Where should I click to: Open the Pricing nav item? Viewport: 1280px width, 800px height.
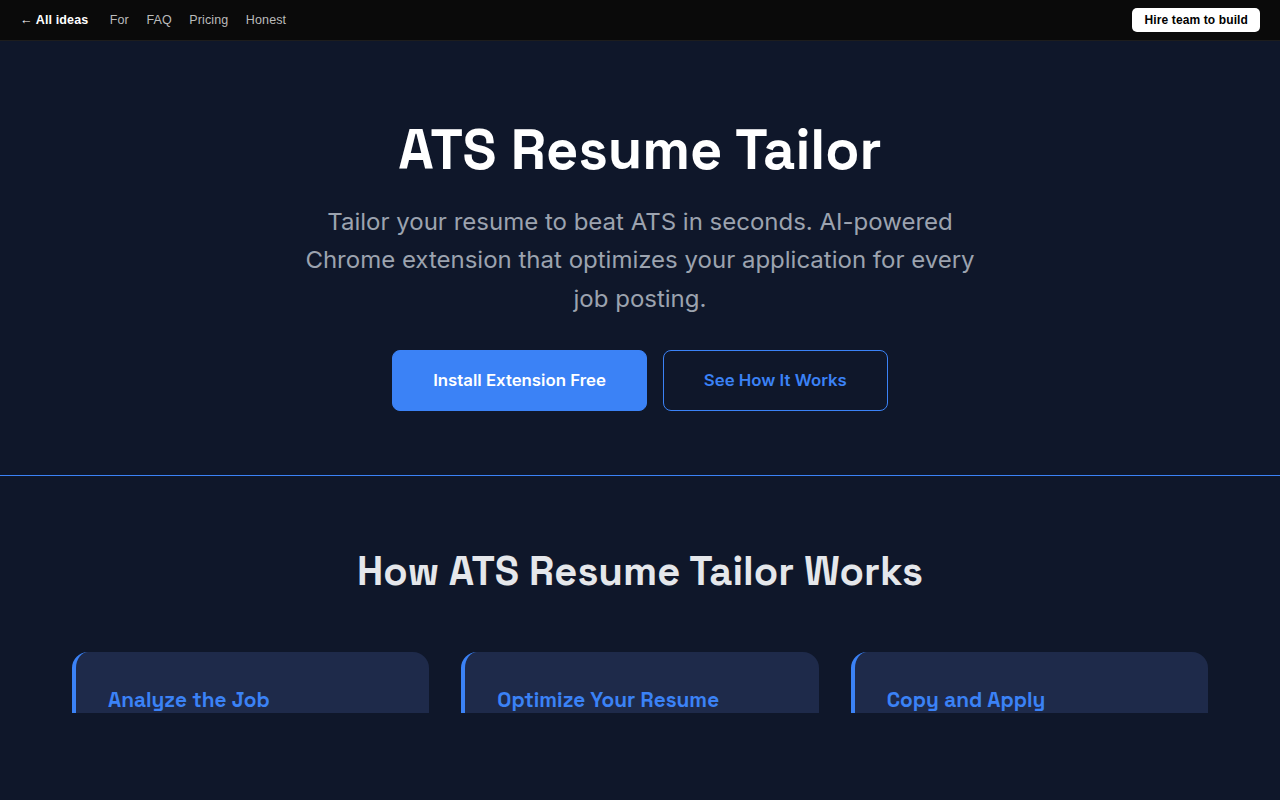pos(208,20)
